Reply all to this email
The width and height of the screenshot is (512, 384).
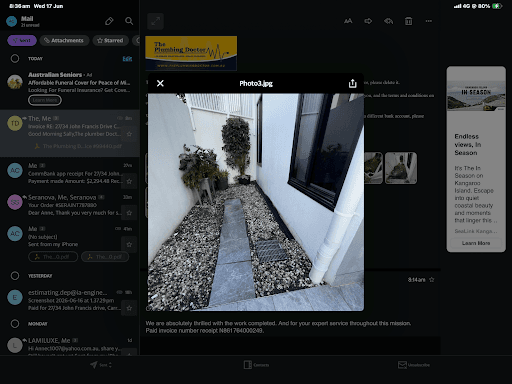coord(388,21)
